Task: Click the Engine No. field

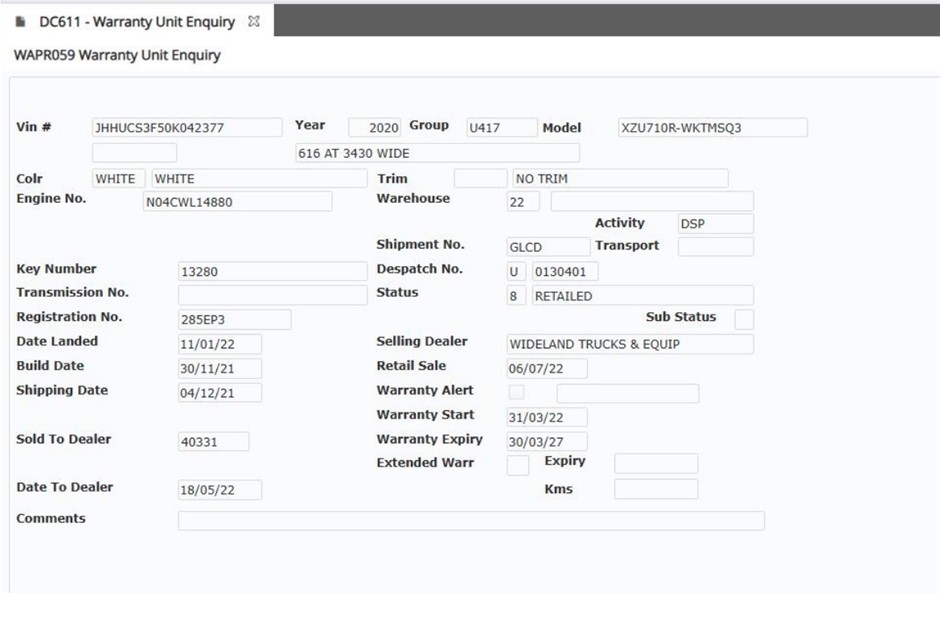Action: (x=238, y=202)
